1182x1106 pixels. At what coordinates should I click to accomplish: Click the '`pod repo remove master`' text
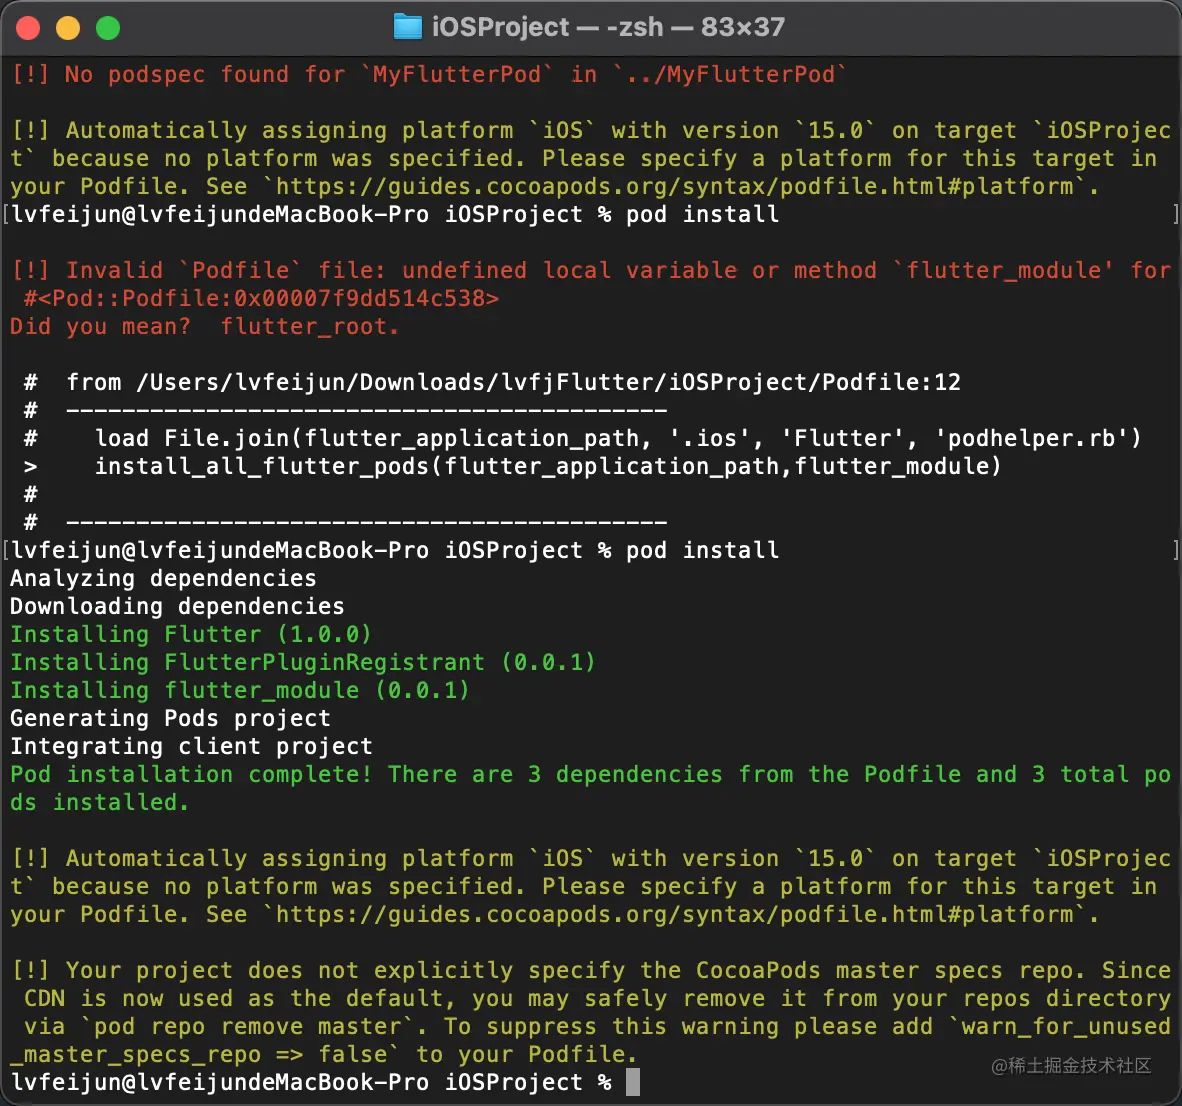245,1026
